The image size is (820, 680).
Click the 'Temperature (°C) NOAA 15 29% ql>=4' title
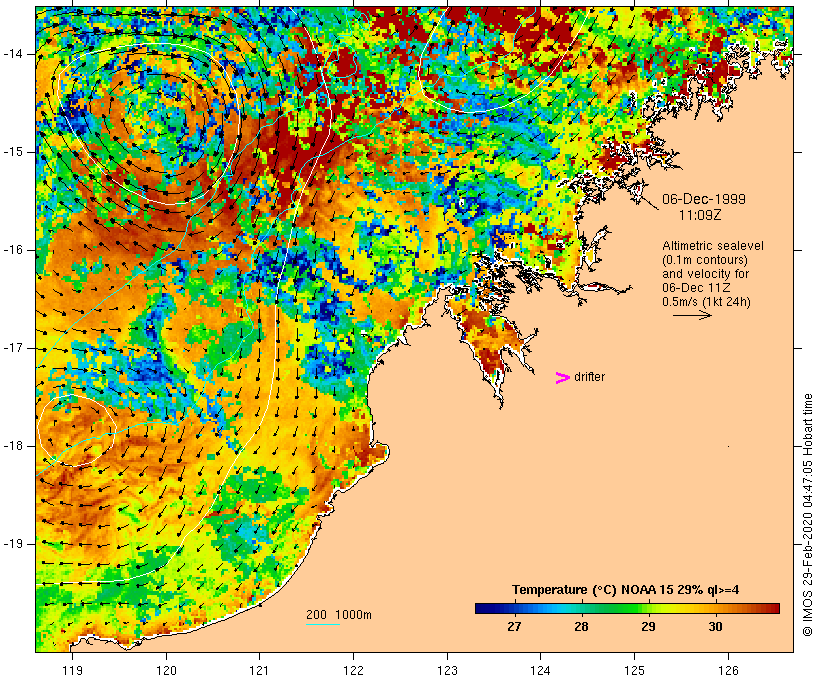625,590
